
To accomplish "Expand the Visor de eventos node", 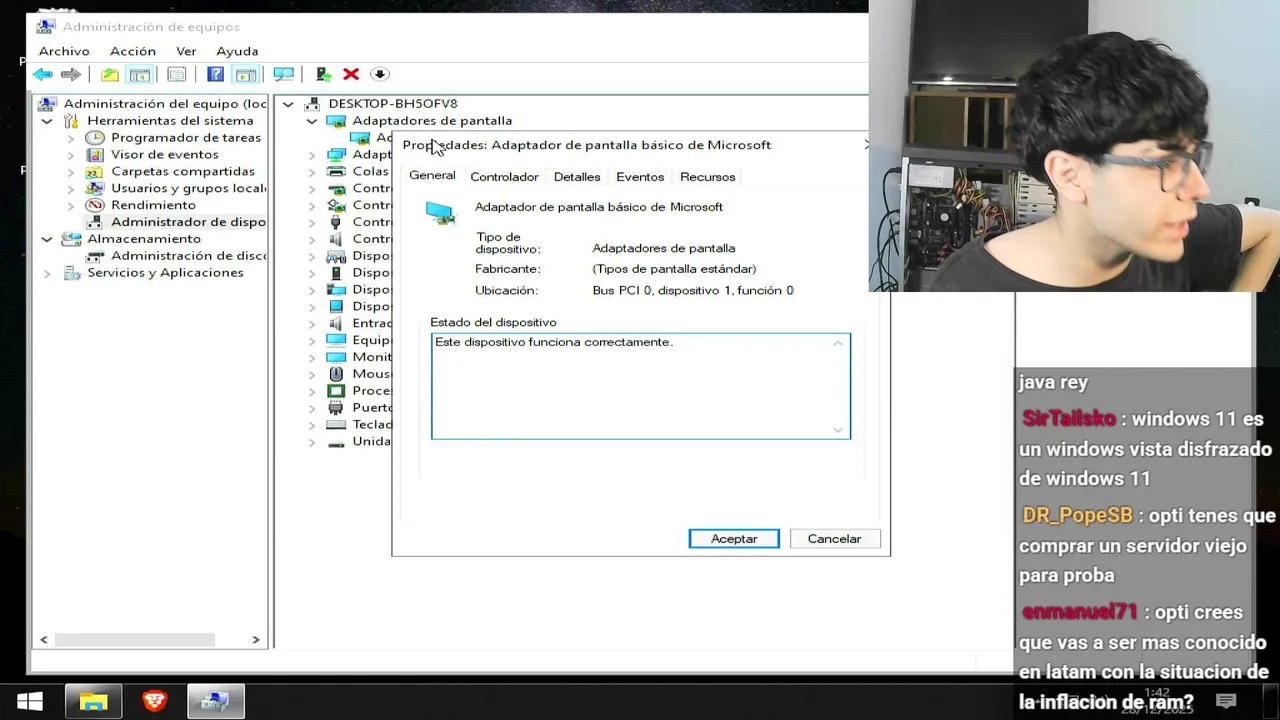I will [71, 155].
